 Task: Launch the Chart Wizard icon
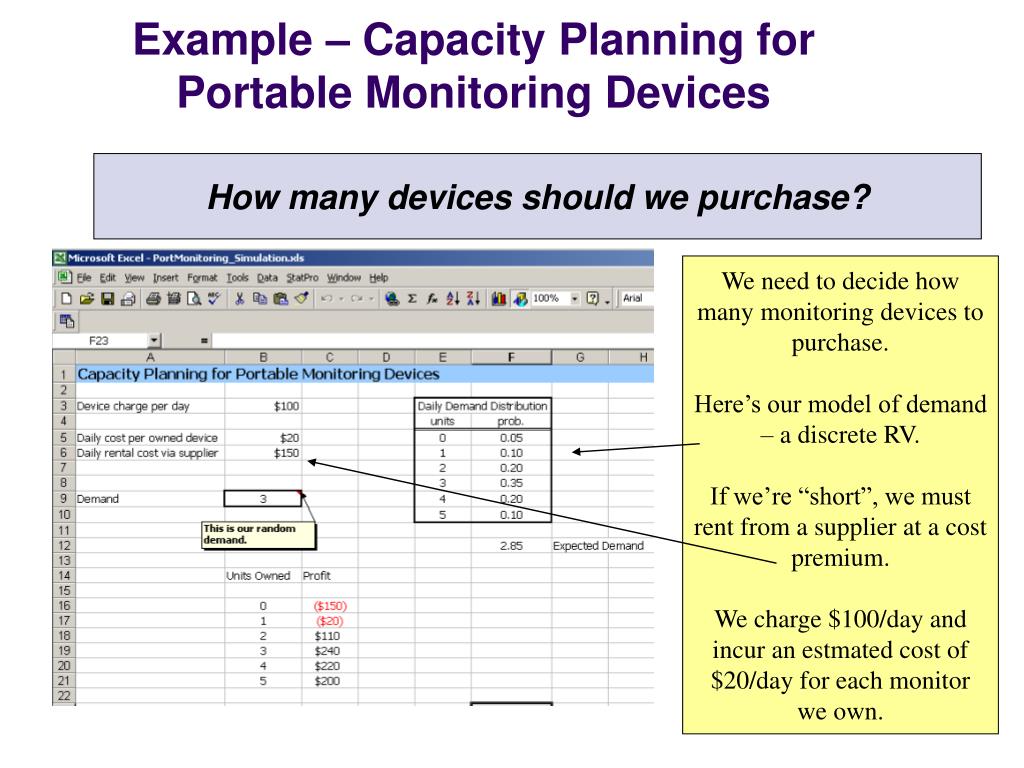[499, 298]
